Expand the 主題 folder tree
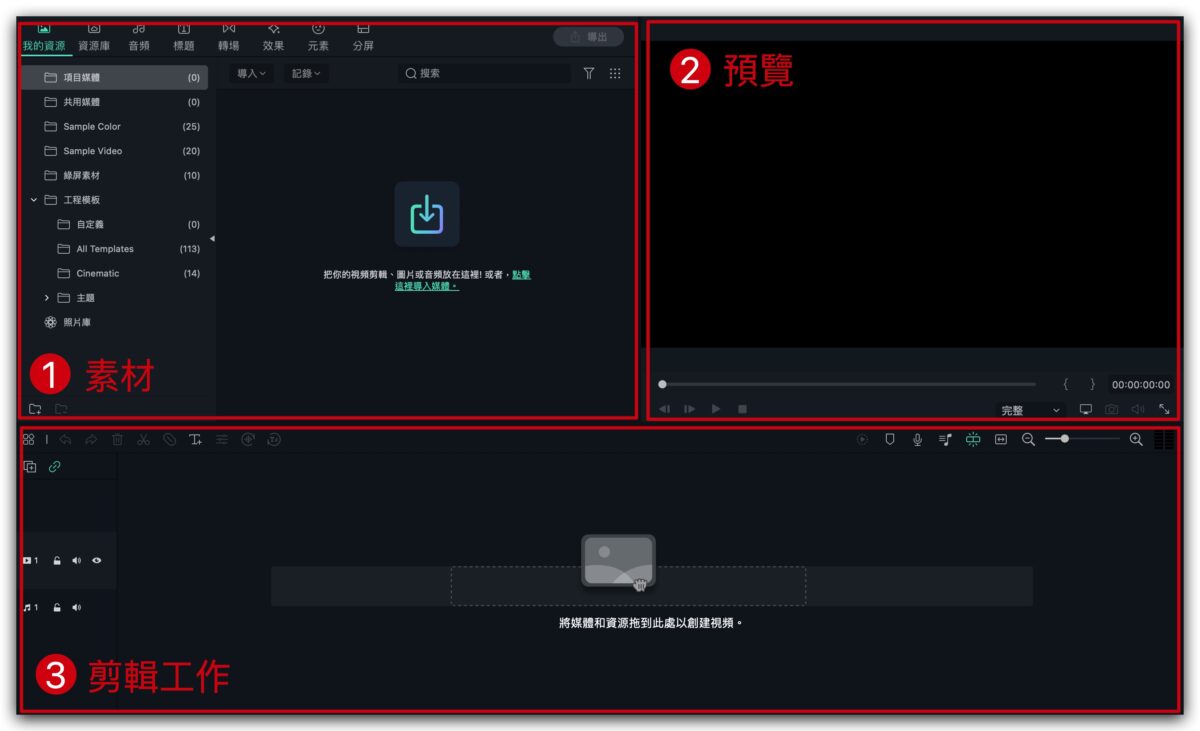The image size is (1200, 731). click(47, 298)
